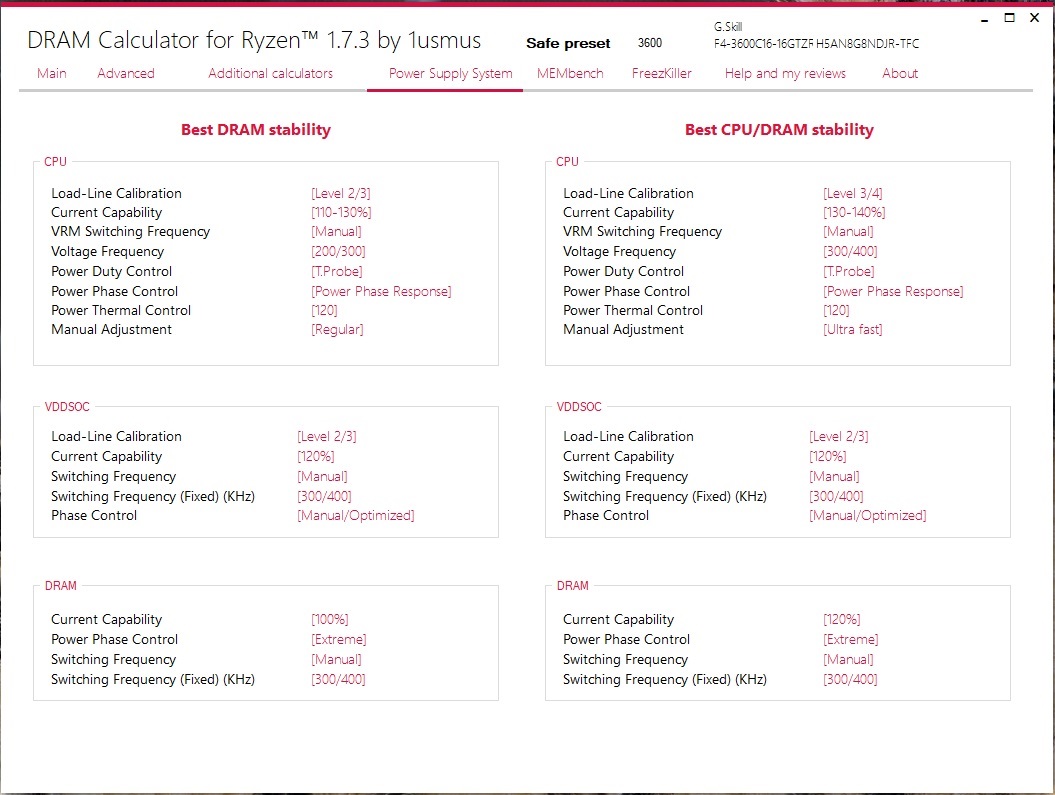Click the Best DRAM stability heading
Viewport: 1055px width, 795px height.
point(256,130)
